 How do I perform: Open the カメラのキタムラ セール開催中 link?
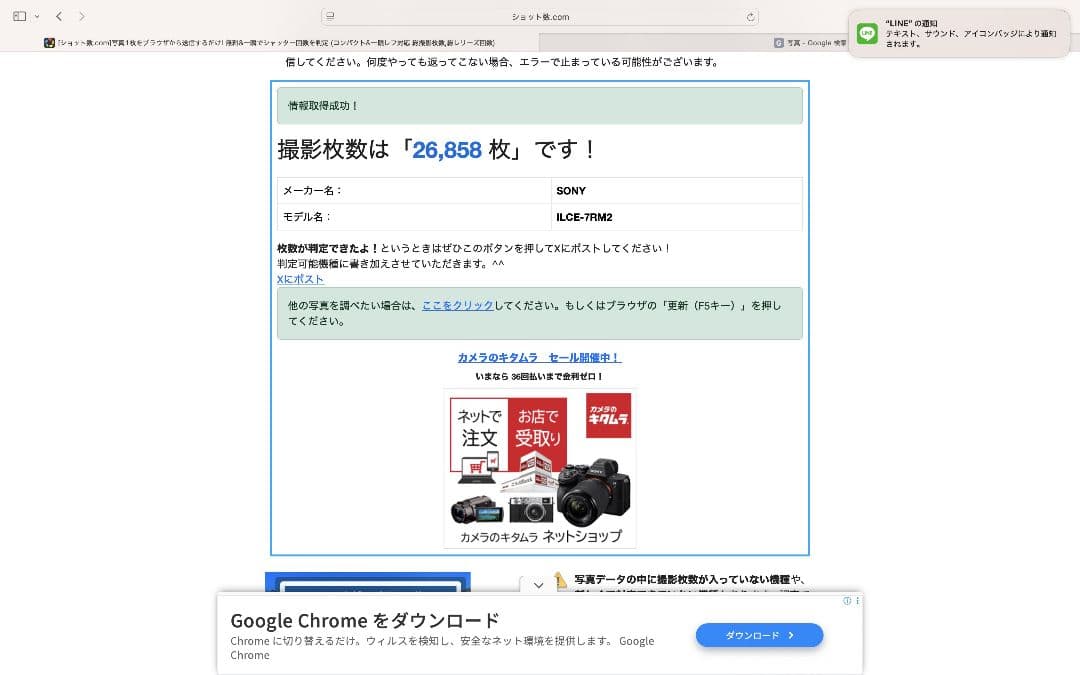click(x=540, y=357)
